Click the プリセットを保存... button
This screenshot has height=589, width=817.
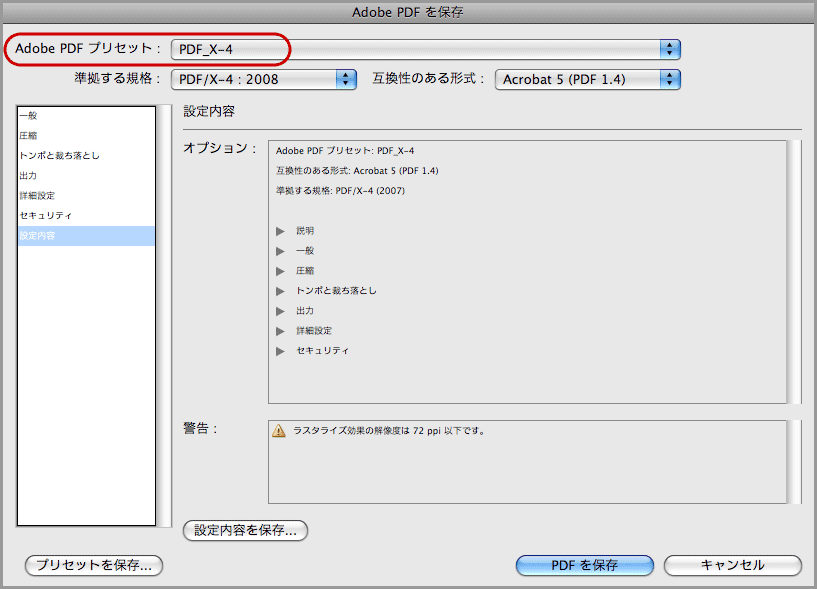click(x=94, y=565)
